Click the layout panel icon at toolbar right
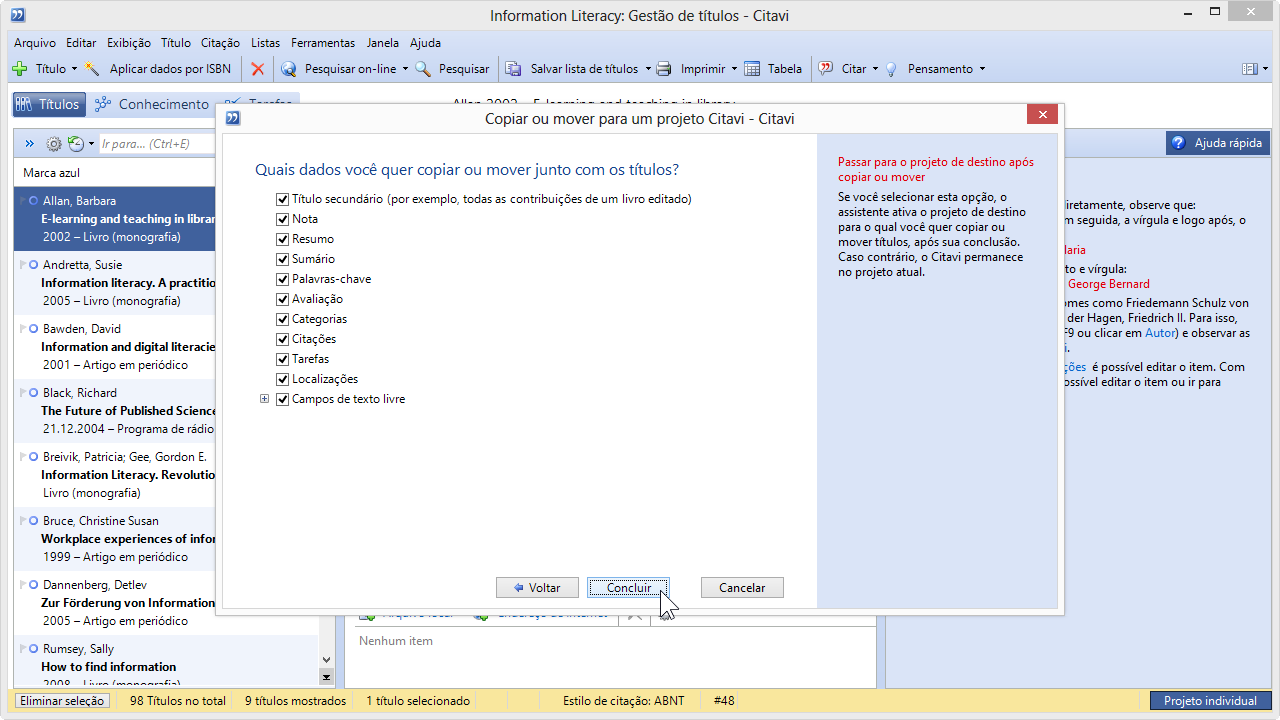Image resolution: width=1280 pixels, height=720 pixels. 1249,69
